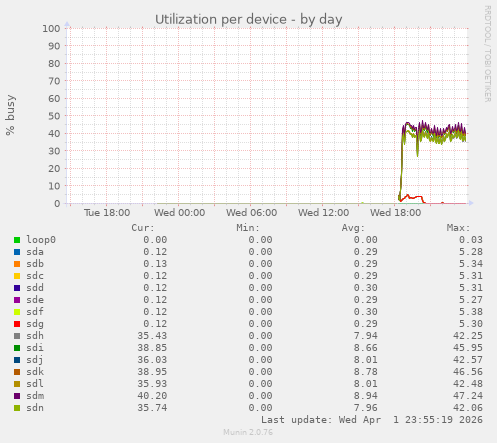Click the 'sdd' legend label
The width and height of the screenshot is (497, 443).
(35, 288)
